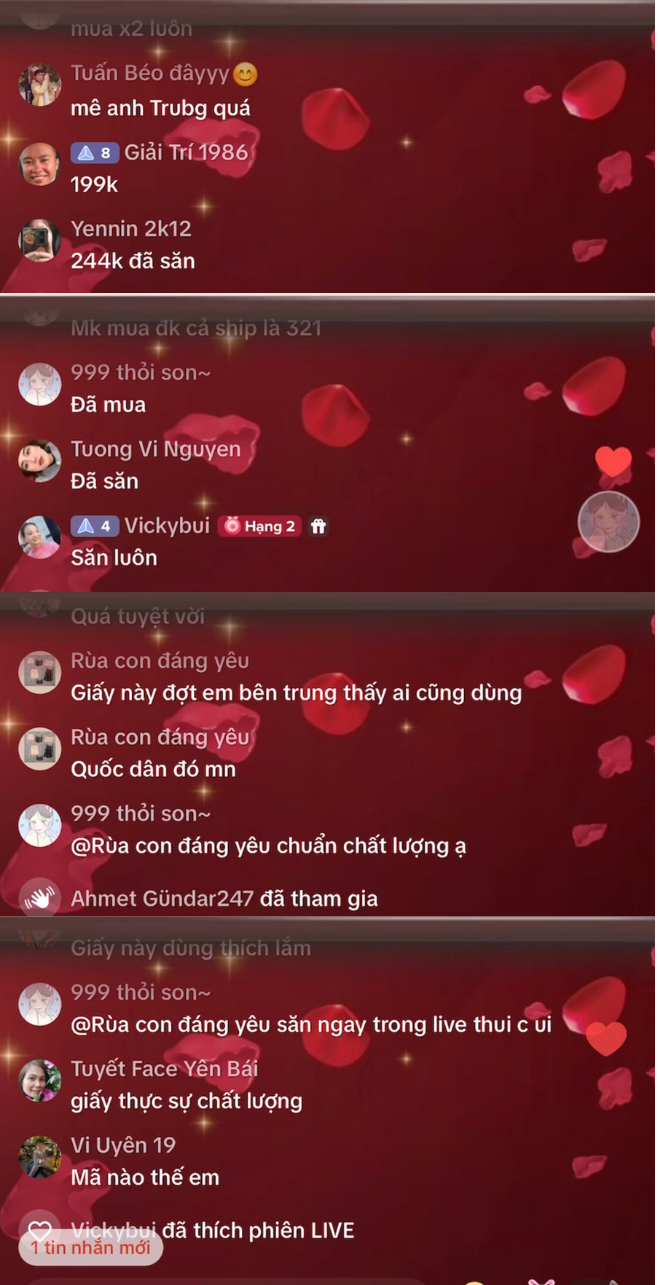660x1285 pixels.
Task: Open Tuong Vi Nguyen avatar
Action: 40,461
